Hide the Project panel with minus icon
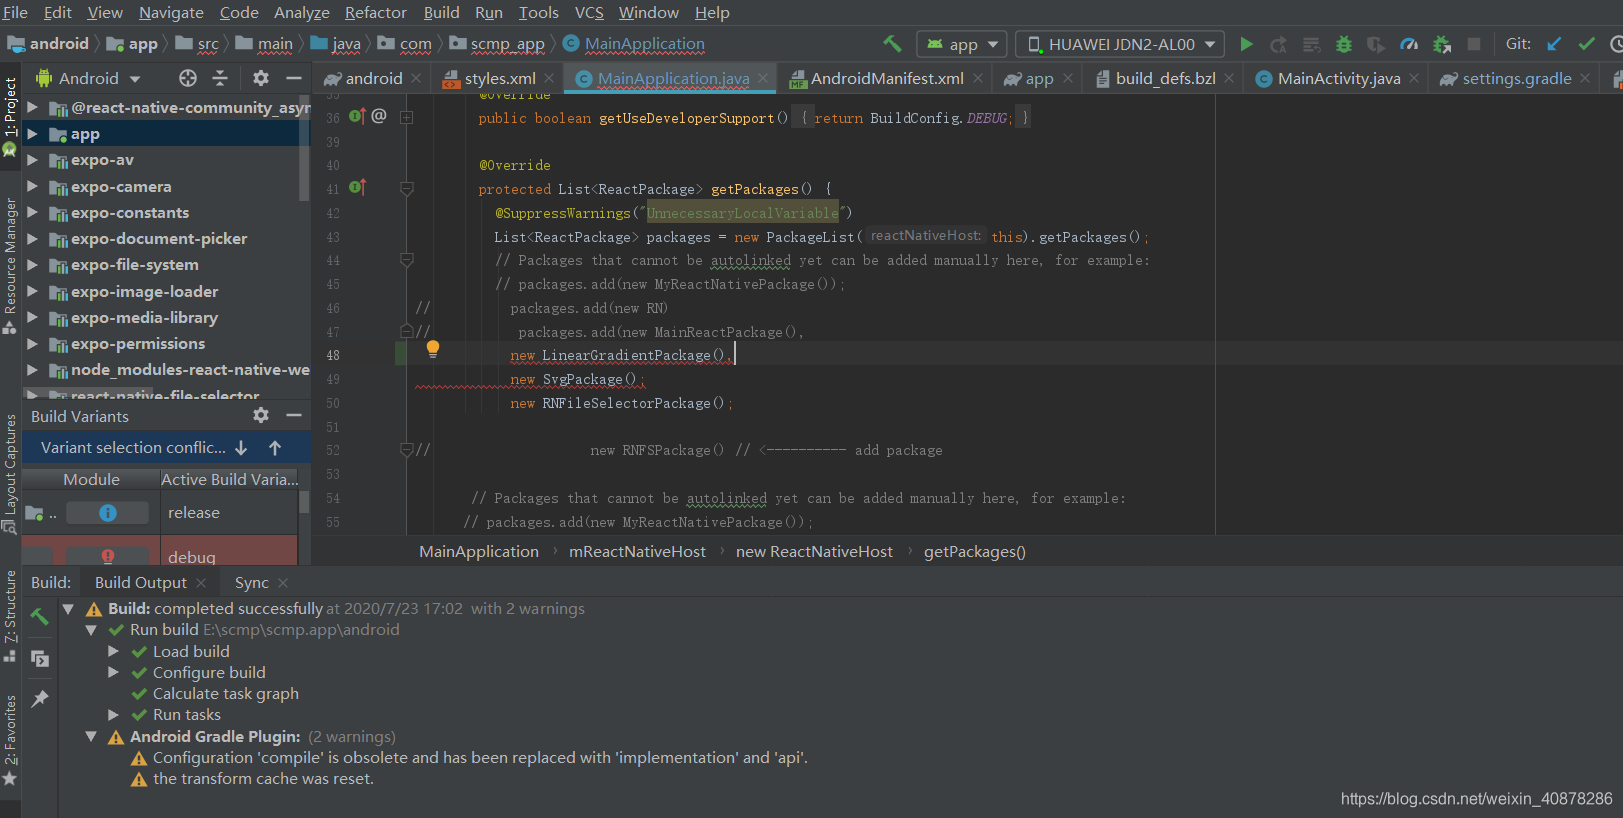Screen dimensions: 1623x818 point(294,78)
